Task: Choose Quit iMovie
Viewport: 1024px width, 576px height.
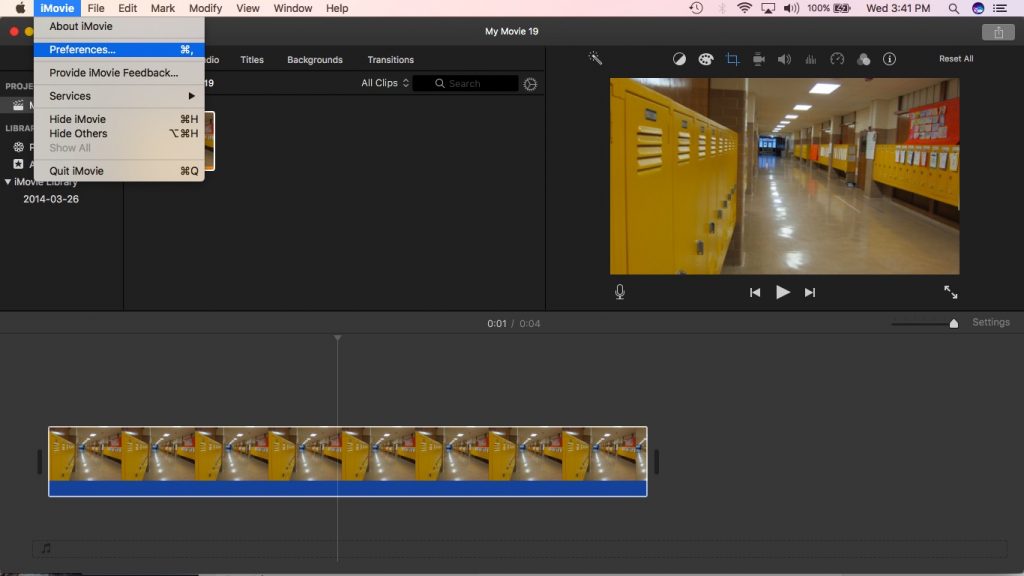Action: [x=119, y=171]
